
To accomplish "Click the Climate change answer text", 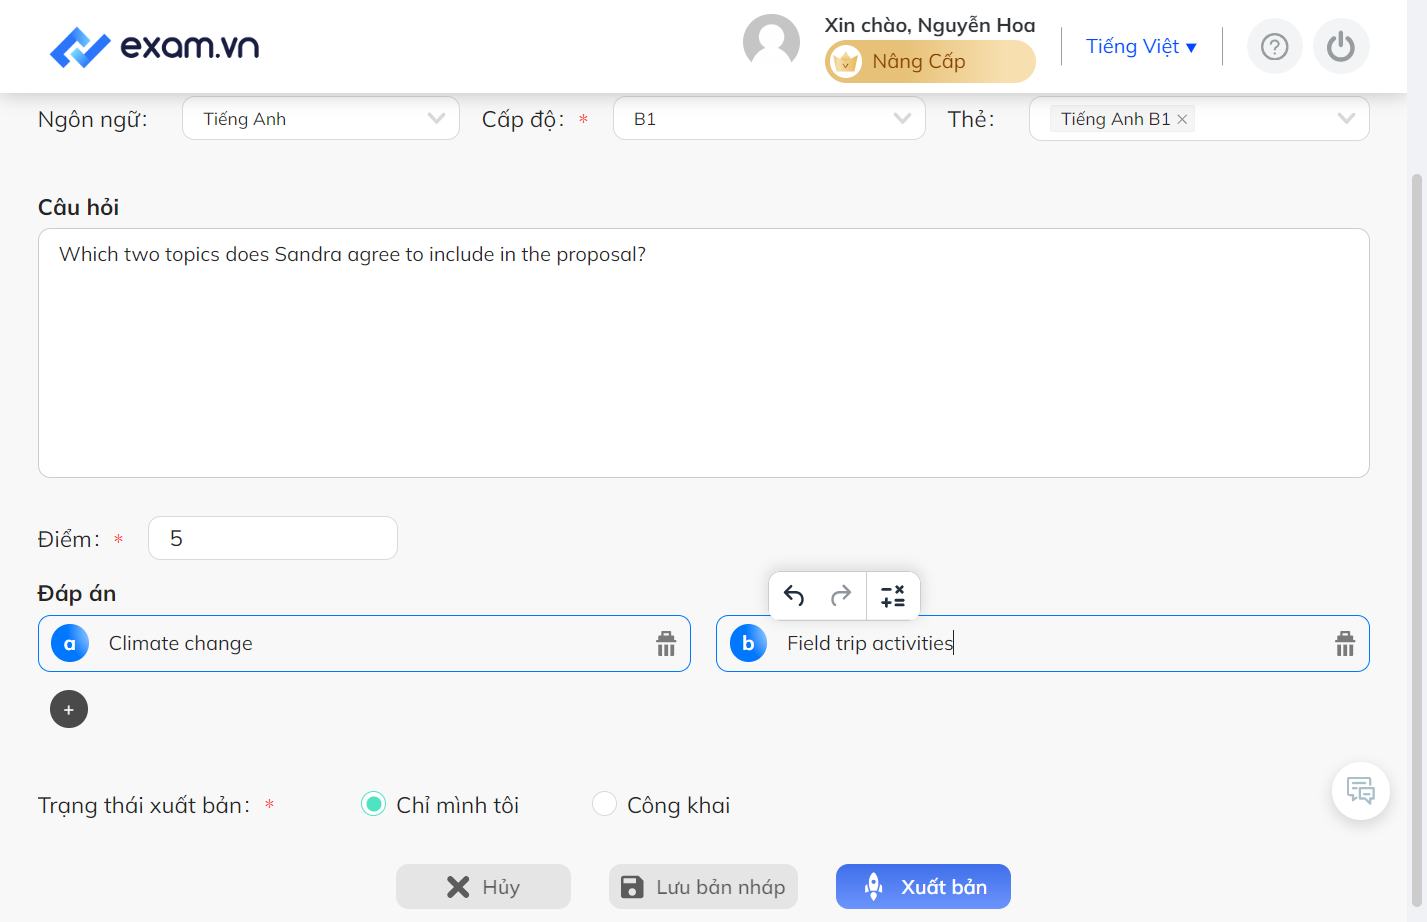I will 181,643.
